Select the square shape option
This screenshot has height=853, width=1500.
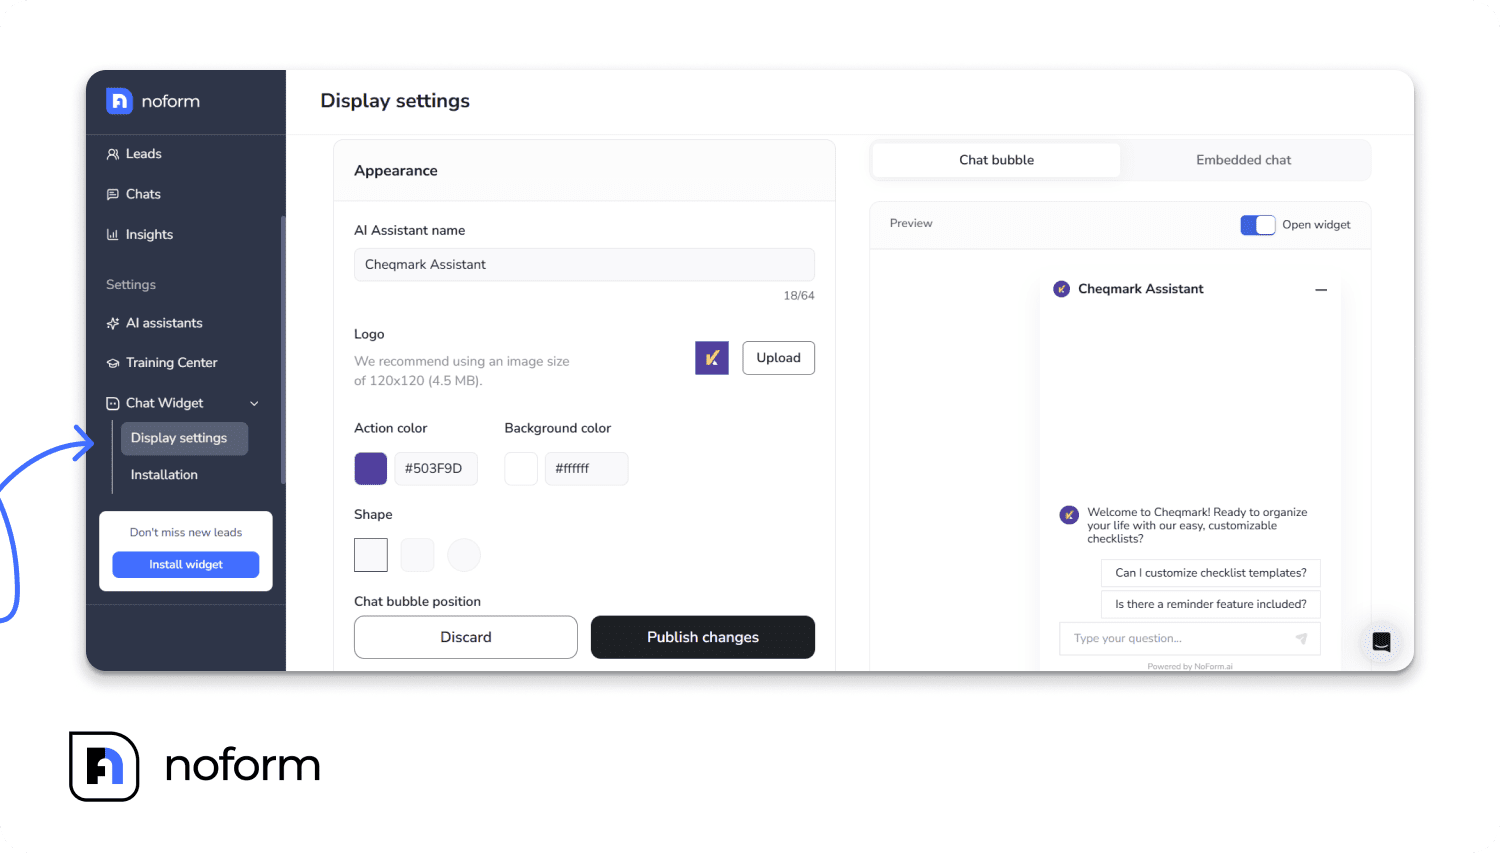pyautogui.click(x=370, y=555)
